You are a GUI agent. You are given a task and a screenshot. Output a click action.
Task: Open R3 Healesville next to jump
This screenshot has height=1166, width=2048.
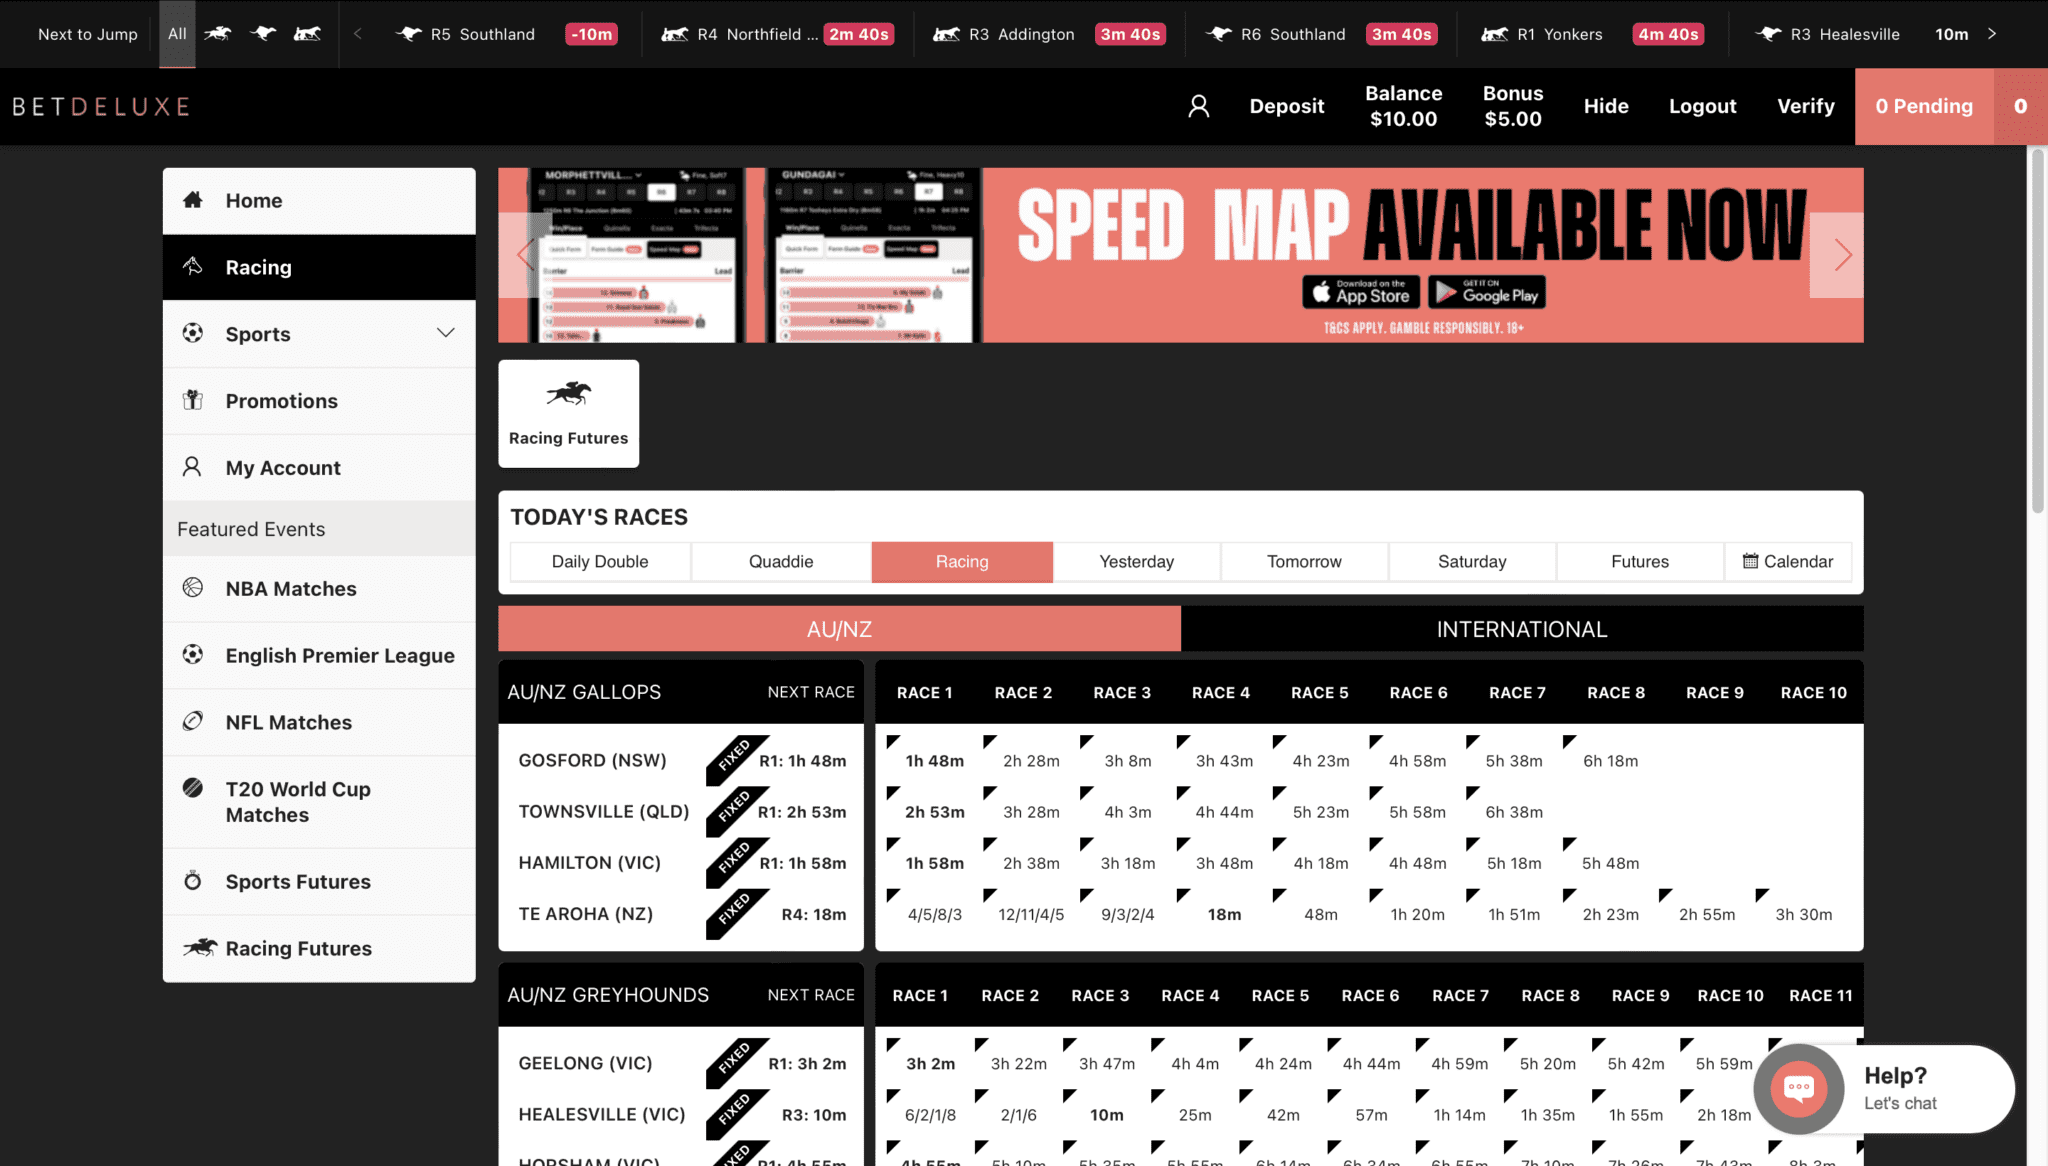(x=1862, y=34)
